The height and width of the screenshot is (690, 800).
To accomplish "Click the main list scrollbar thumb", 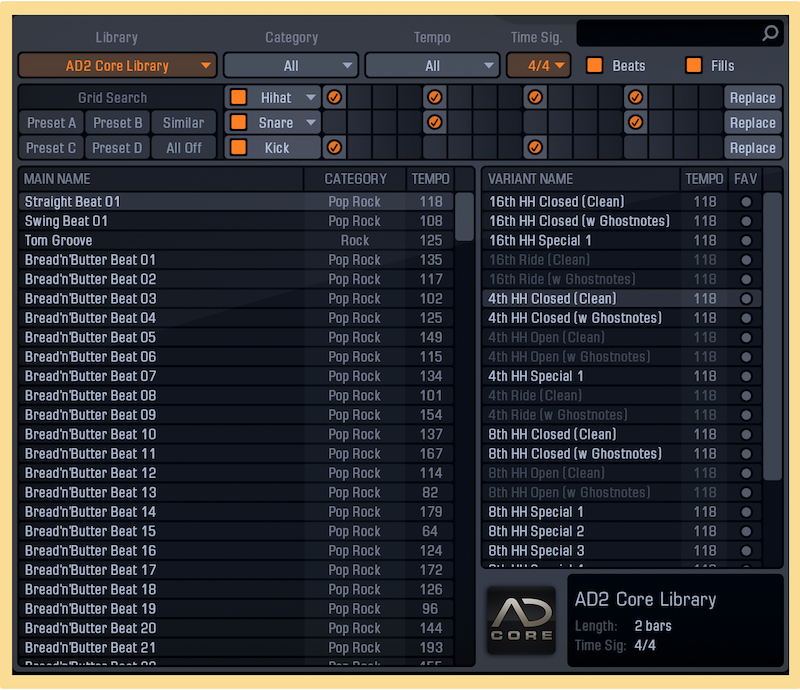I will pyautogui.click(x=464, y=216).
